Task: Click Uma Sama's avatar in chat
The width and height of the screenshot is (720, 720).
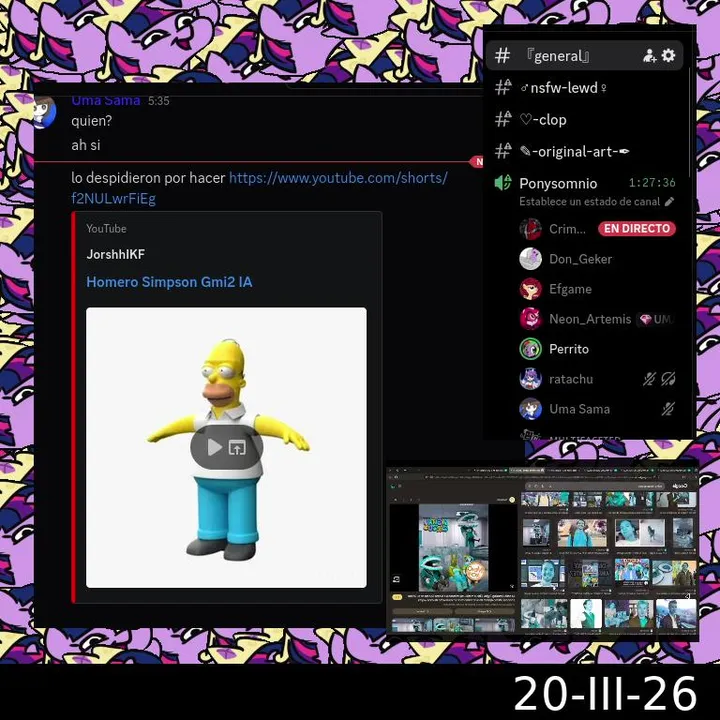Action: (x=45, y=112)
